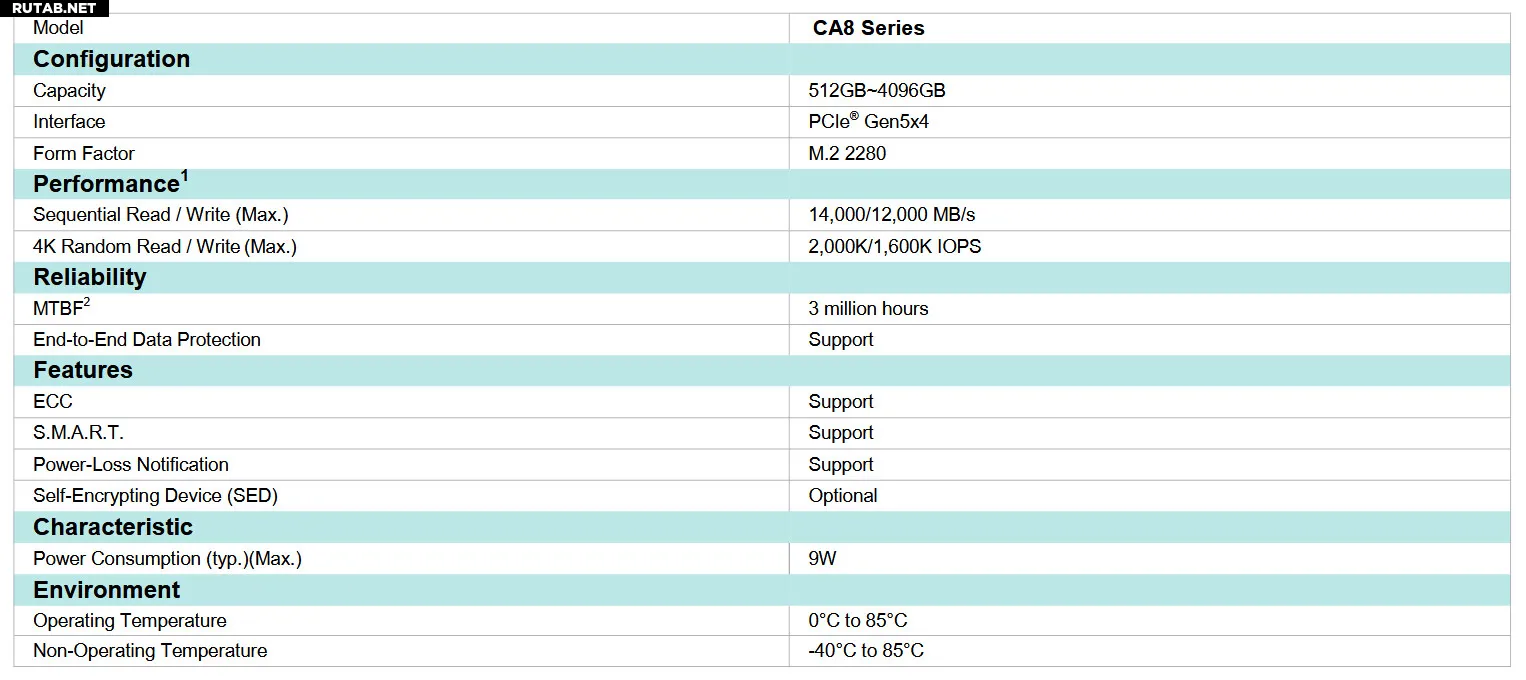Select the S.M.A.R.T. row label
Screen dimensions: 1526x680
[x=78, y=433]
